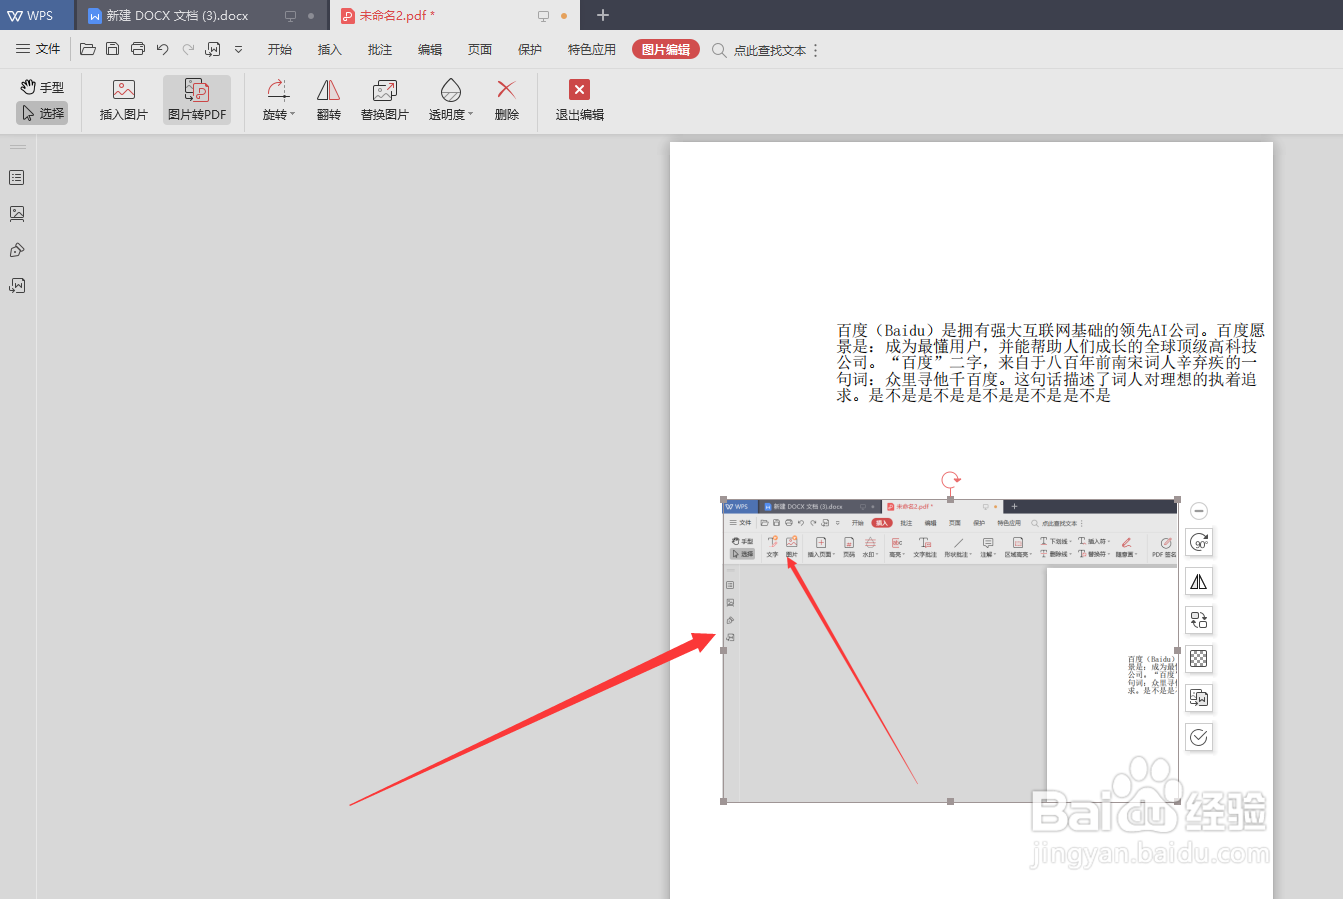
Task: Switch to the 编辑 tab
Action: point(430,49)
